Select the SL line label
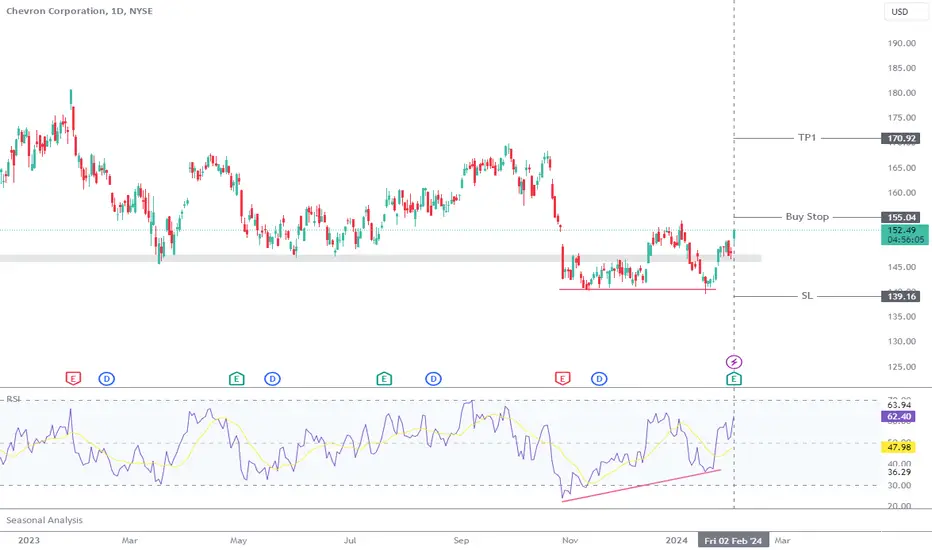932x550 pixels. coord(807,296)
